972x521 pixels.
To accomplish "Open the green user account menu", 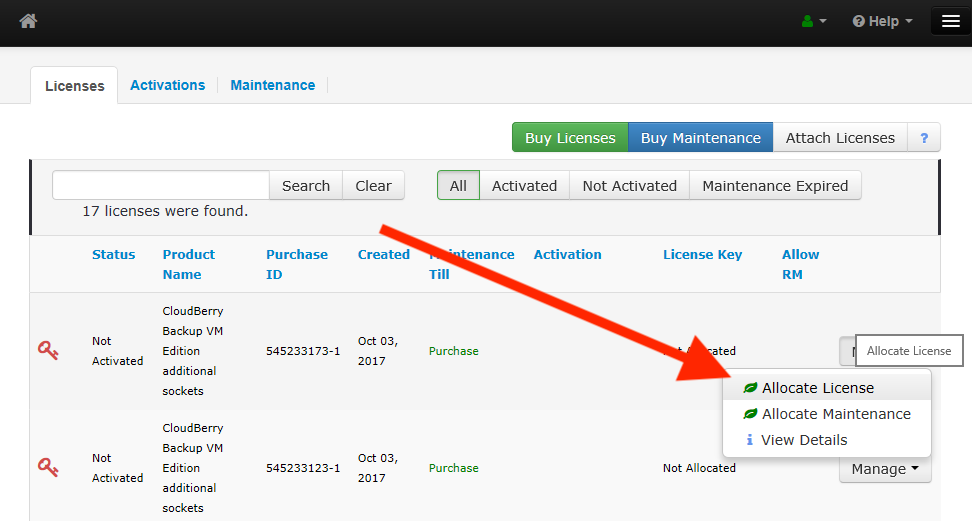I will (x=814, y=21).
